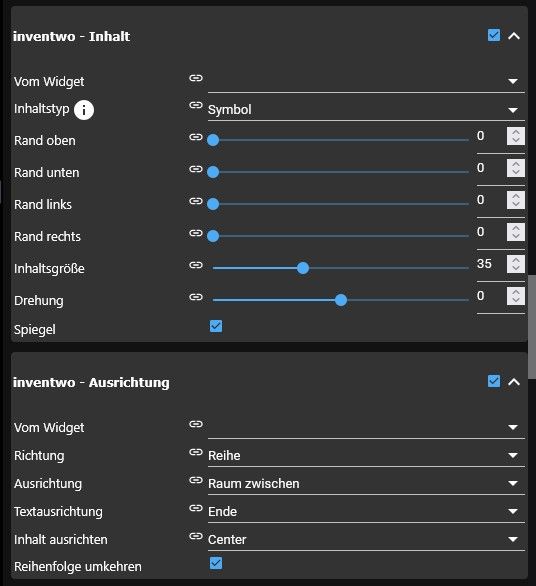Click the info icon beside Inhaltstyp
Image resolution: width=536 pixels, height=586 pixels.
tap(84, 110)
